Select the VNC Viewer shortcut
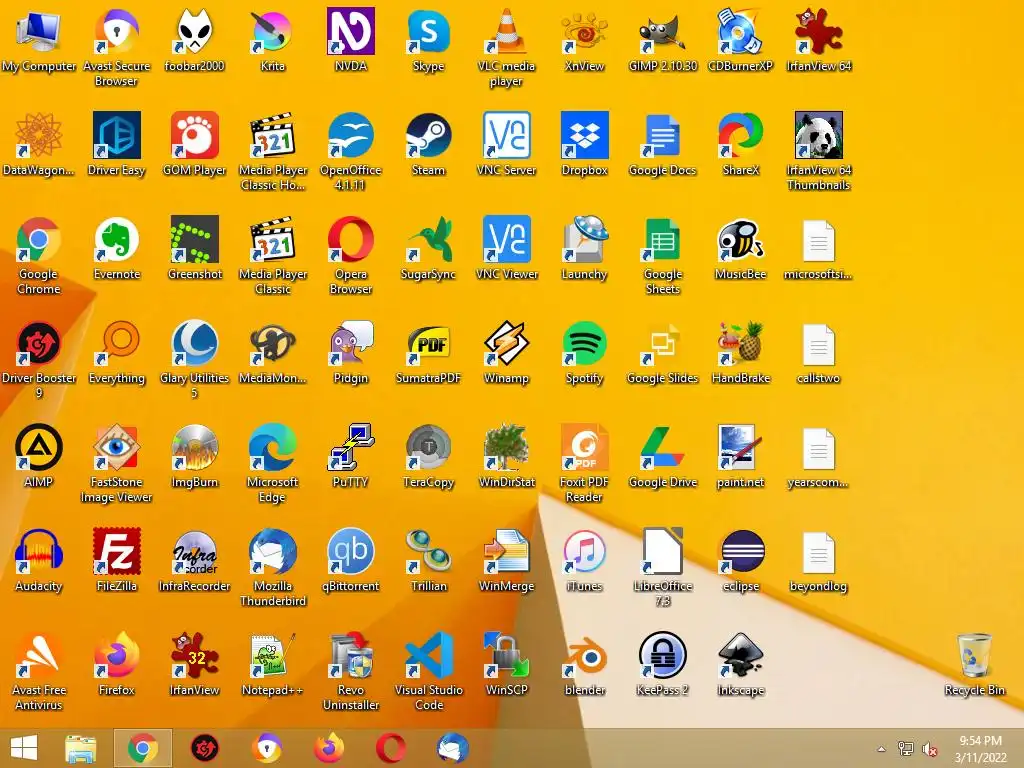Viewport: 1024px width, 768px height. pos(506,248)
